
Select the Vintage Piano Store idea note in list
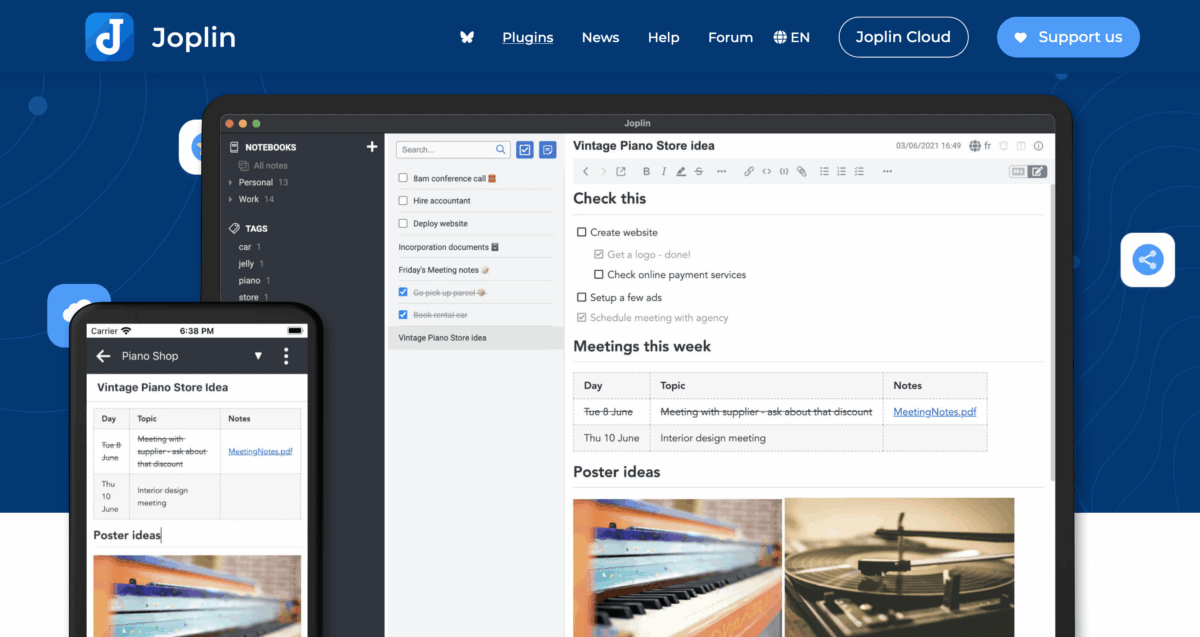[475, 338]
